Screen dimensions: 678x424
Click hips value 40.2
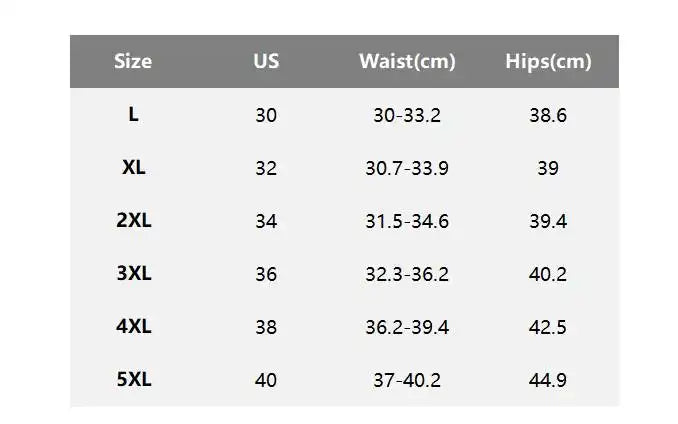[548, 274]
